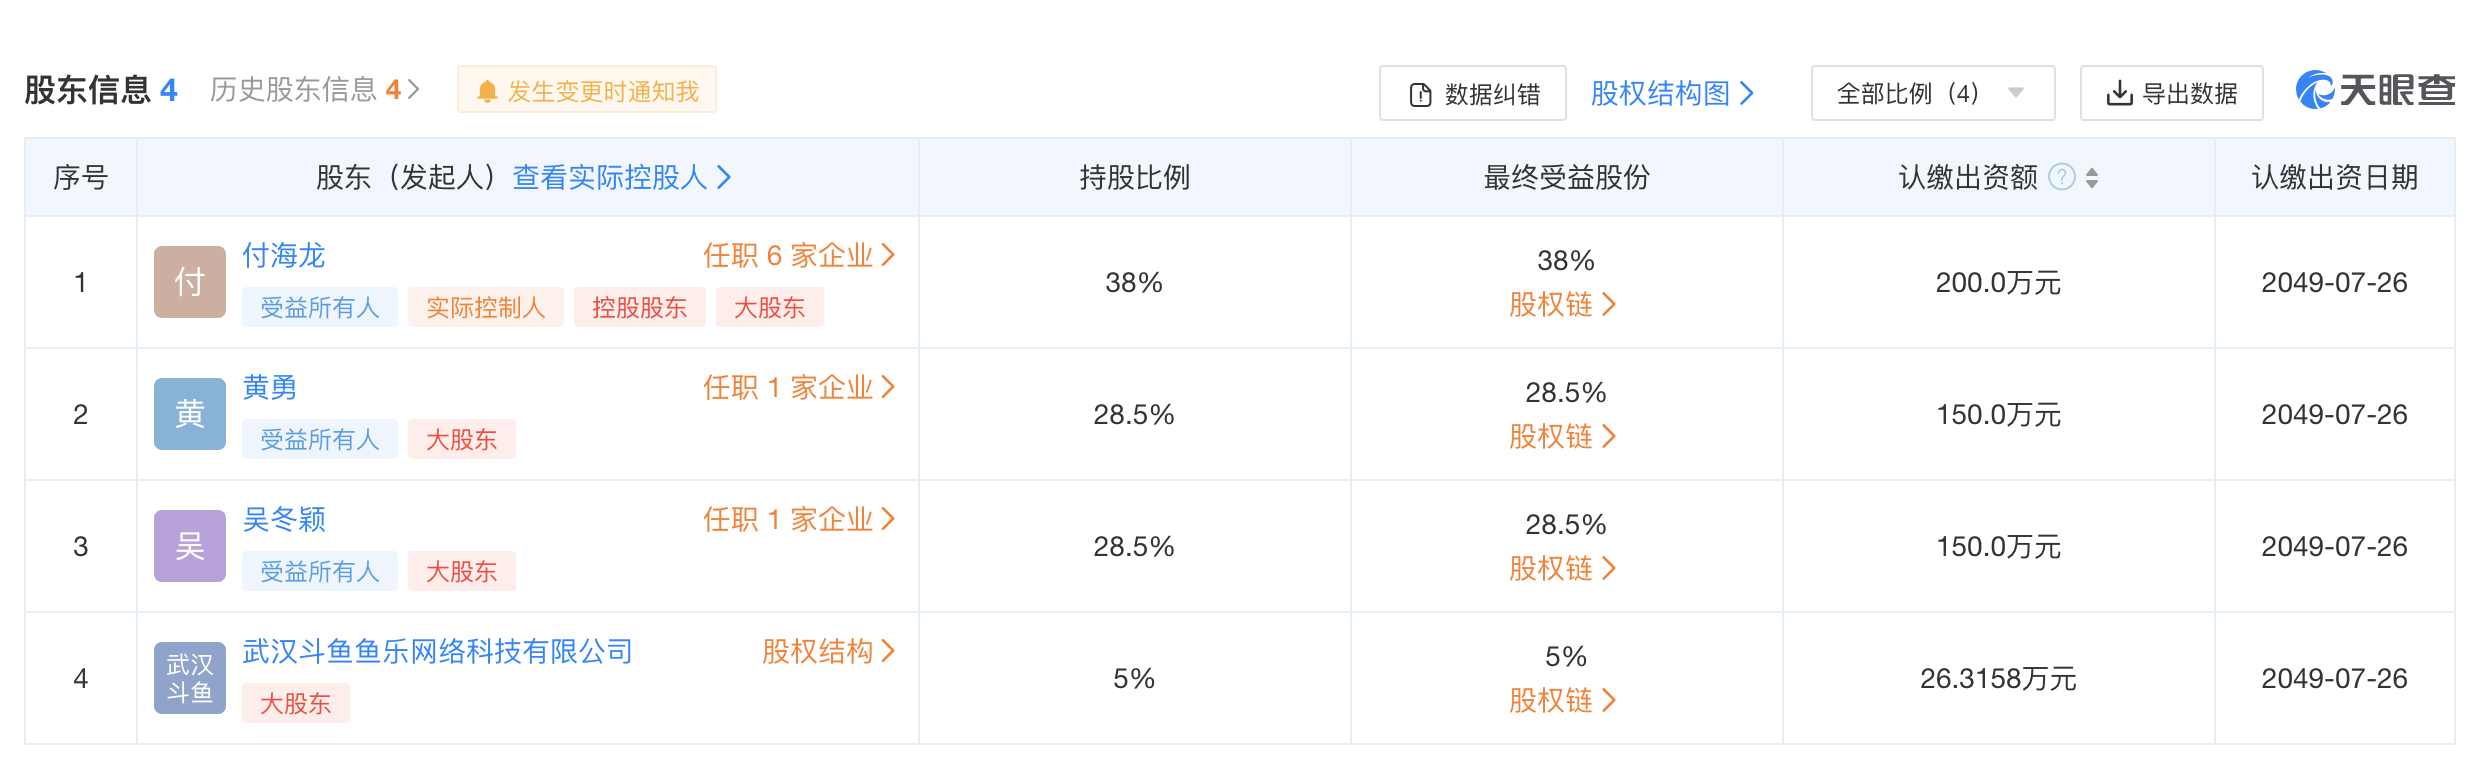Open 股权结构 for 武汉斗鱼鱼乐
This screenshot has height=774, width=2468.
829,651
